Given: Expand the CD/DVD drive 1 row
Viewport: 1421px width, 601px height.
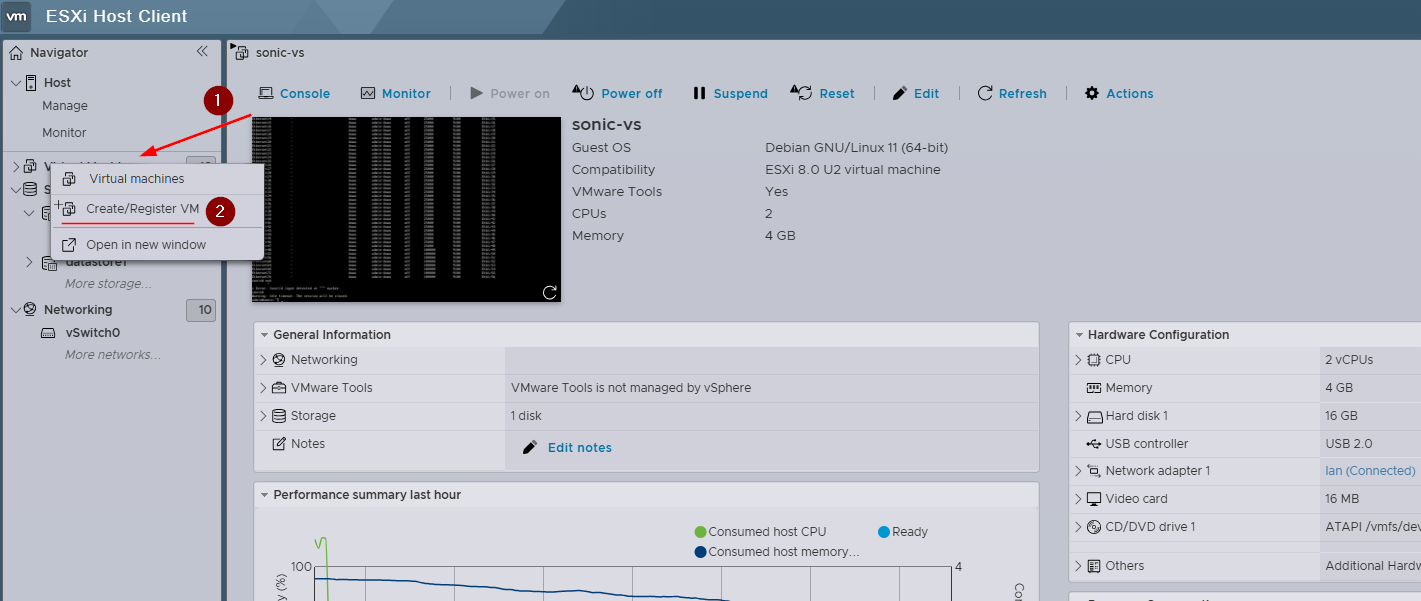Looking at the screenshot, I should tap(1079, 527).
